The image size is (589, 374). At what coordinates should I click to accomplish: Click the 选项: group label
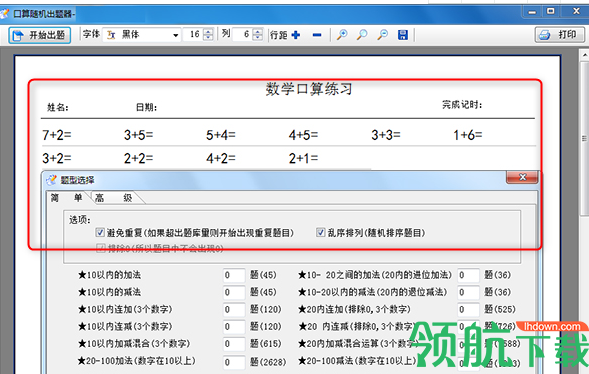point(80,220)
